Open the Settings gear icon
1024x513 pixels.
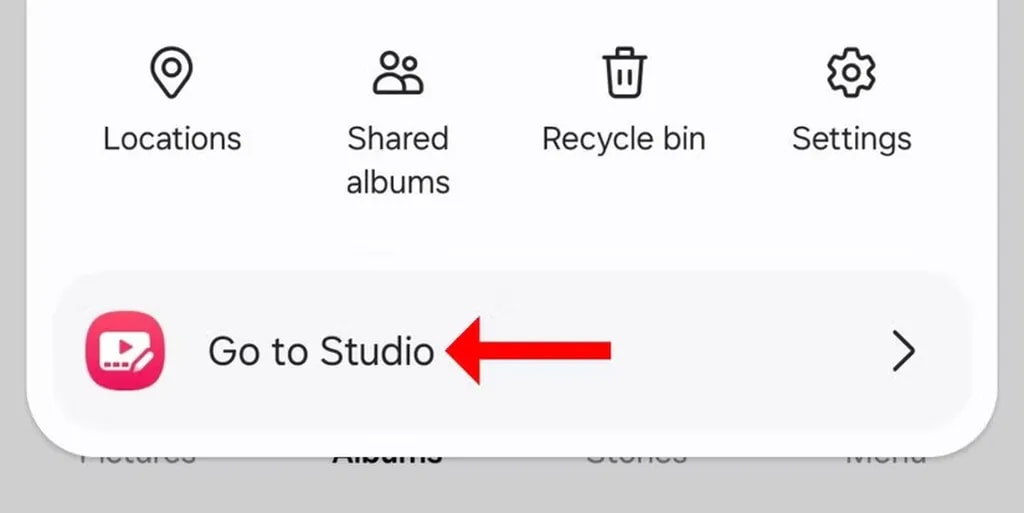pos(851,72)
